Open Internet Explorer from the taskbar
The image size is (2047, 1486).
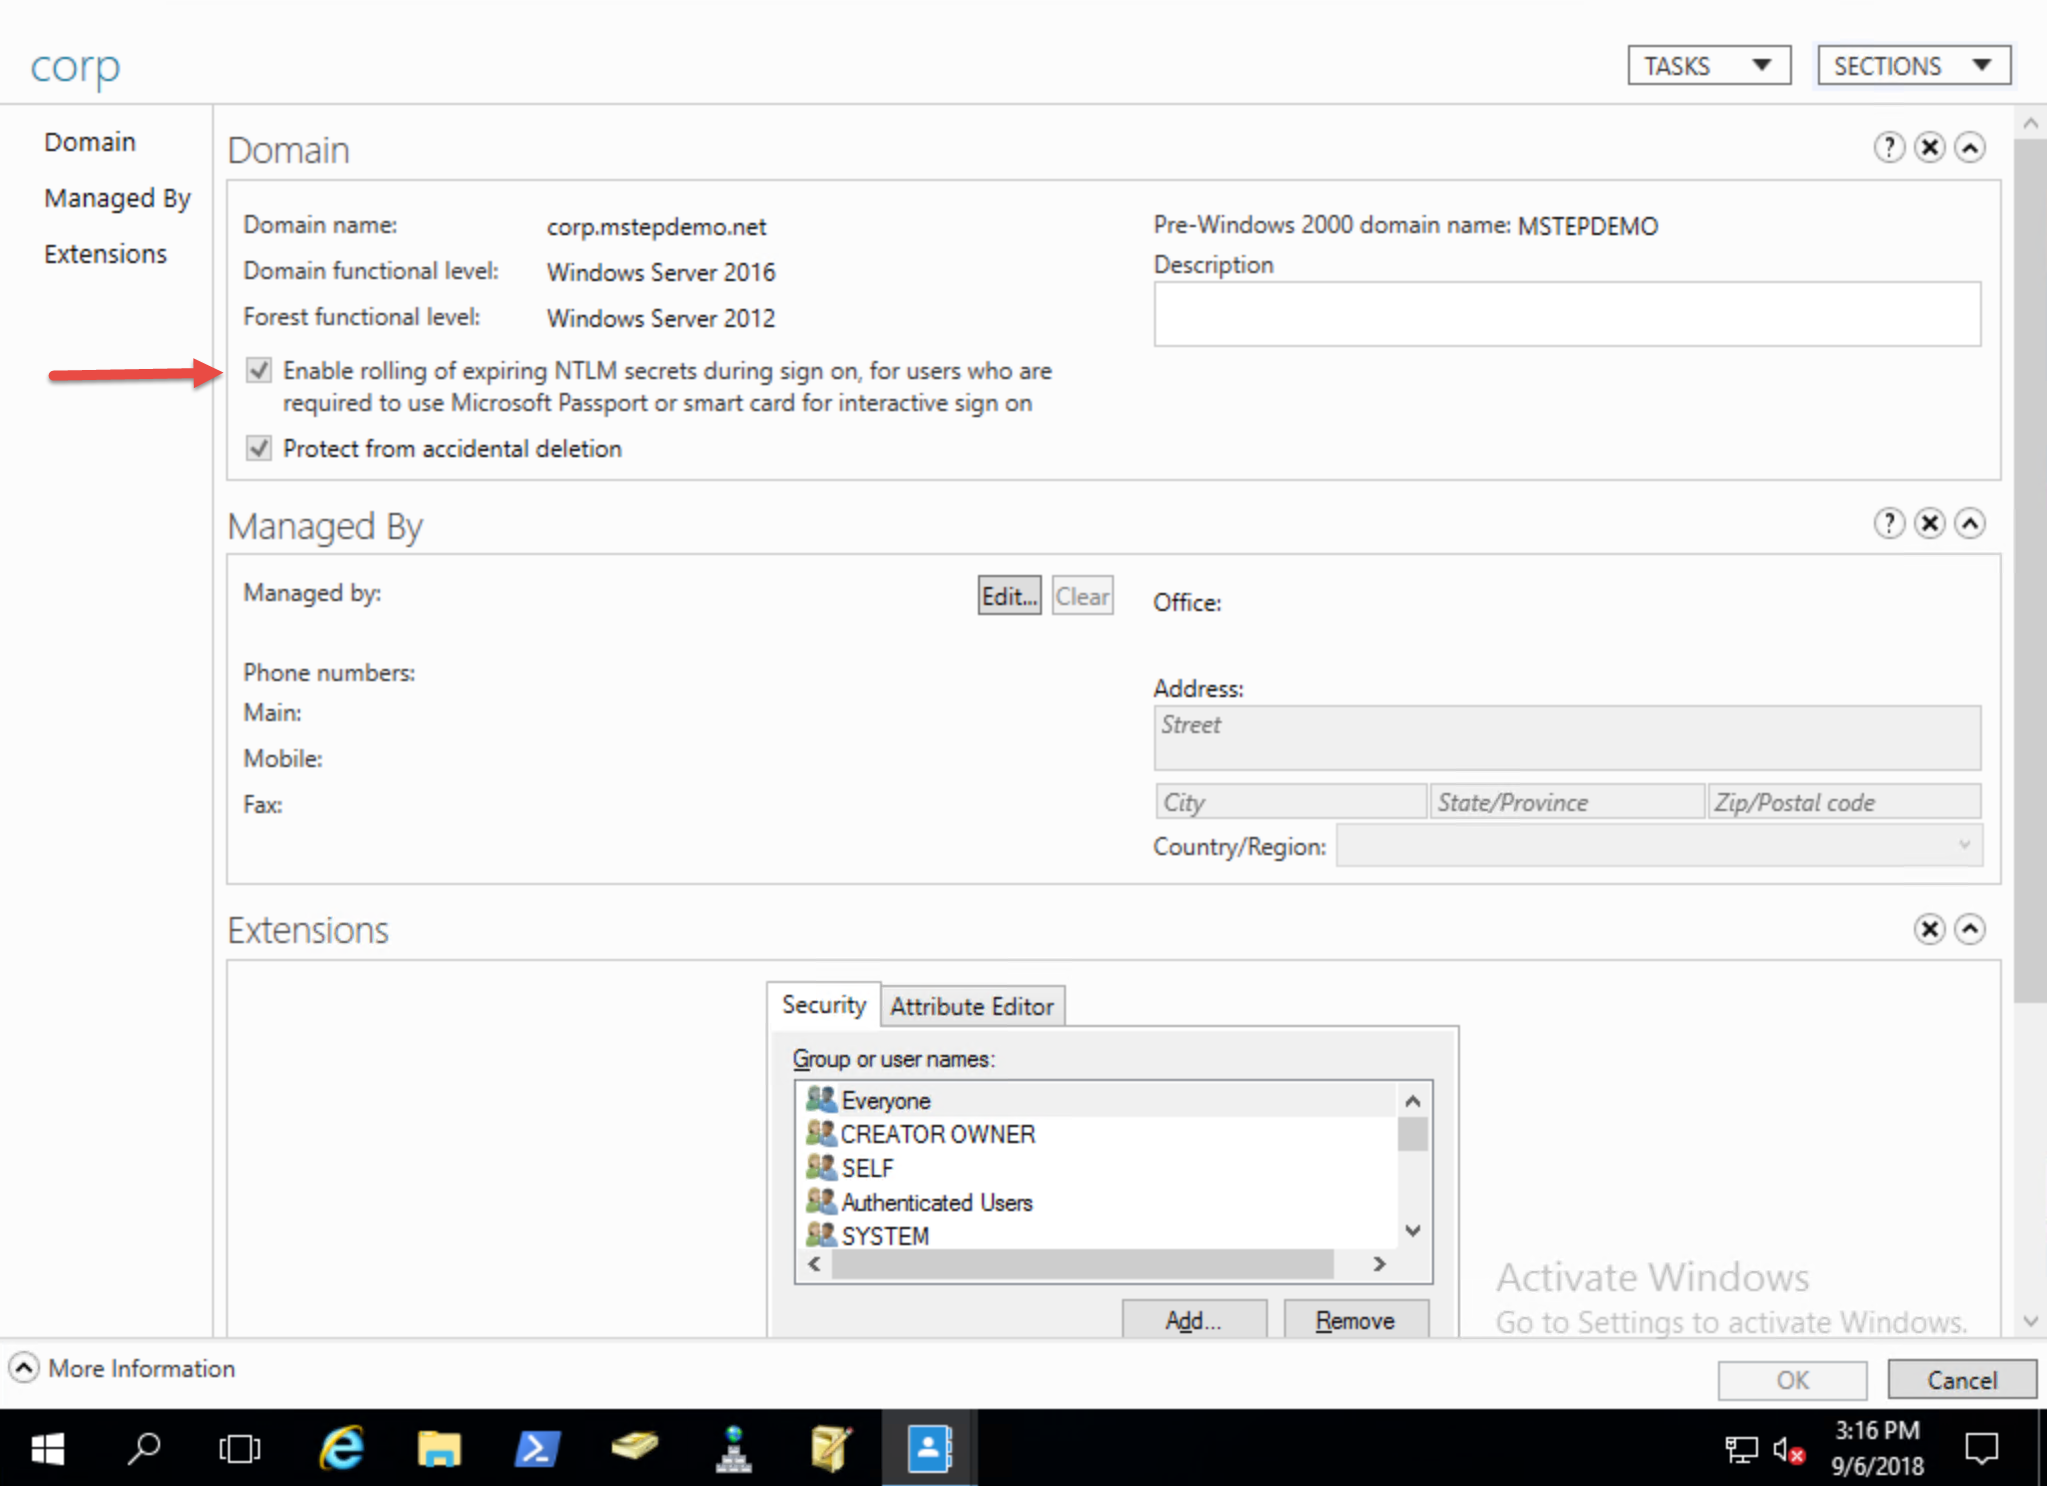(x=341, y=1448)
